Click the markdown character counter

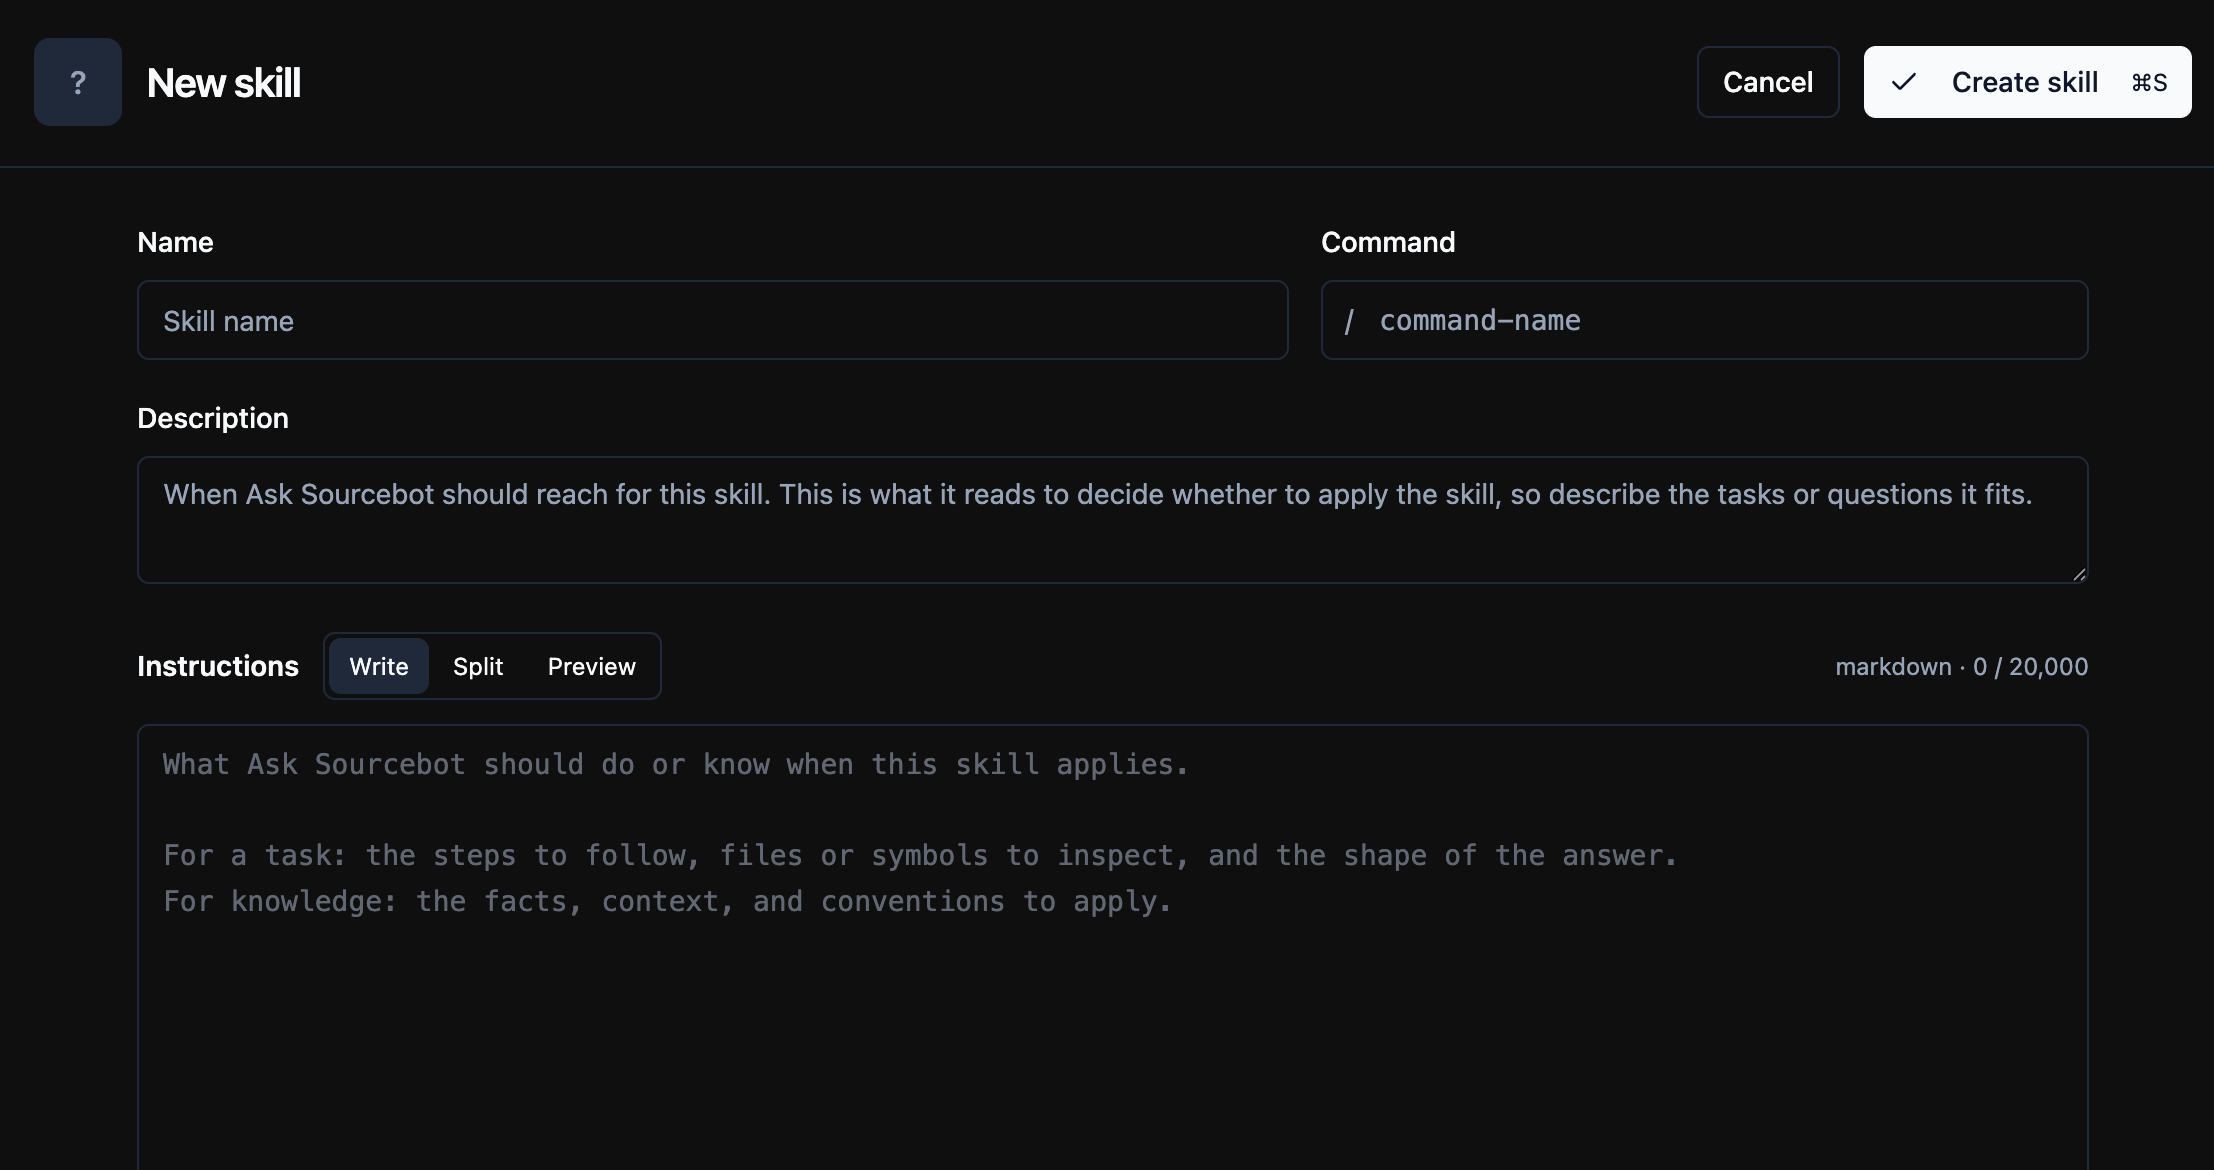click(1961, 666)
